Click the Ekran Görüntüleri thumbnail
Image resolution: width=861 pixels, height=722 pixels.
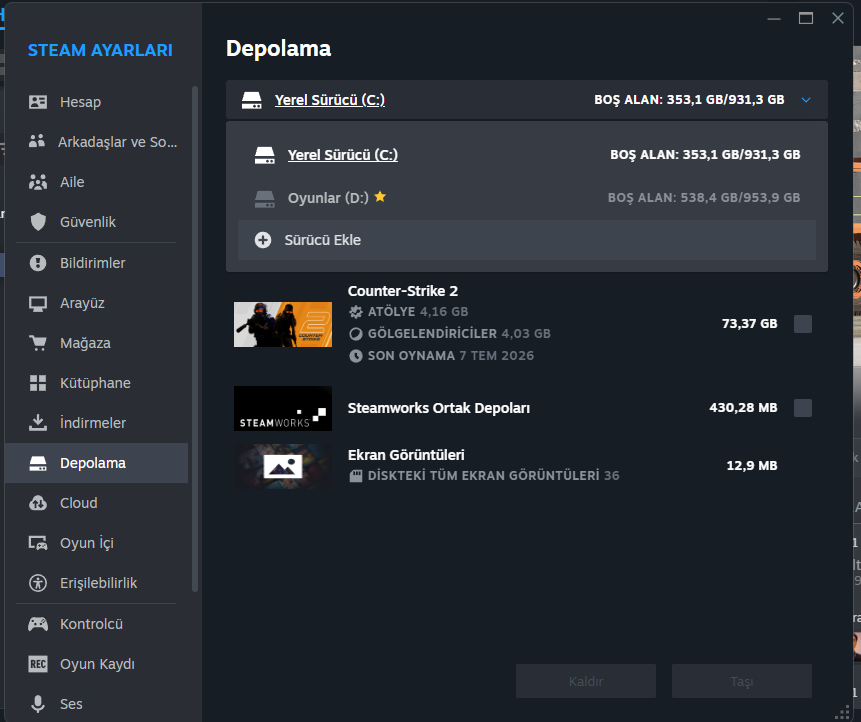point(283,466)
